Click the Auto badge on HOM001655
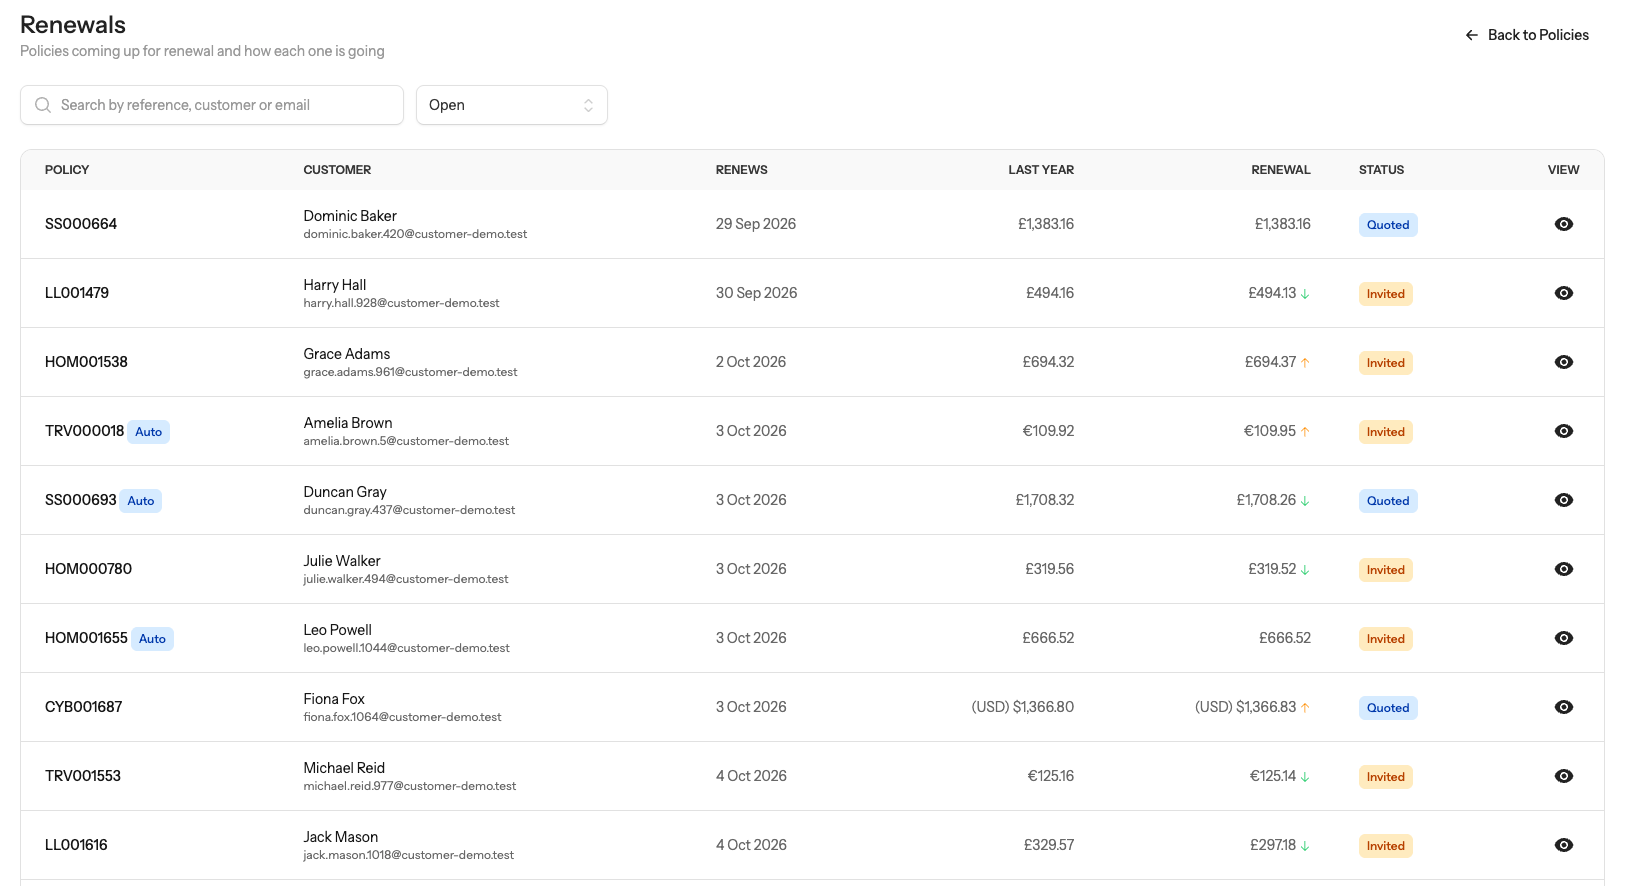 [152, 639]
